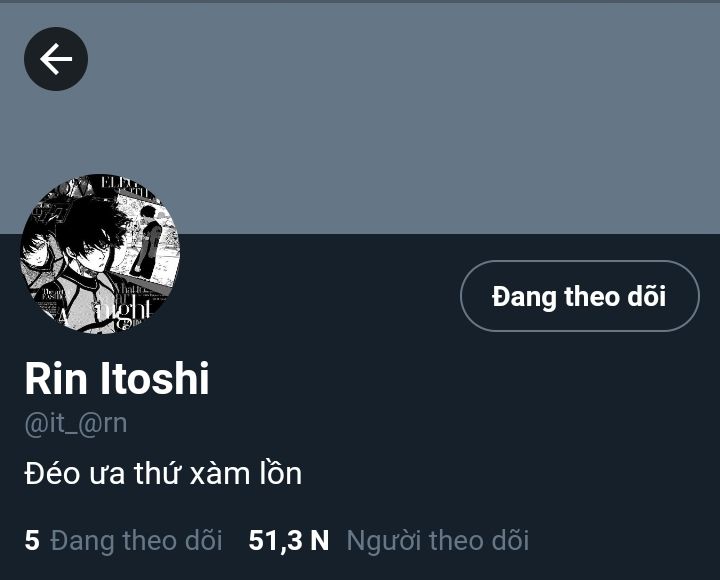Screen dimensions: 720x580
Task: Tap the bio text Đéo ưa thứ xàm lồn
Action: point(163,473)
